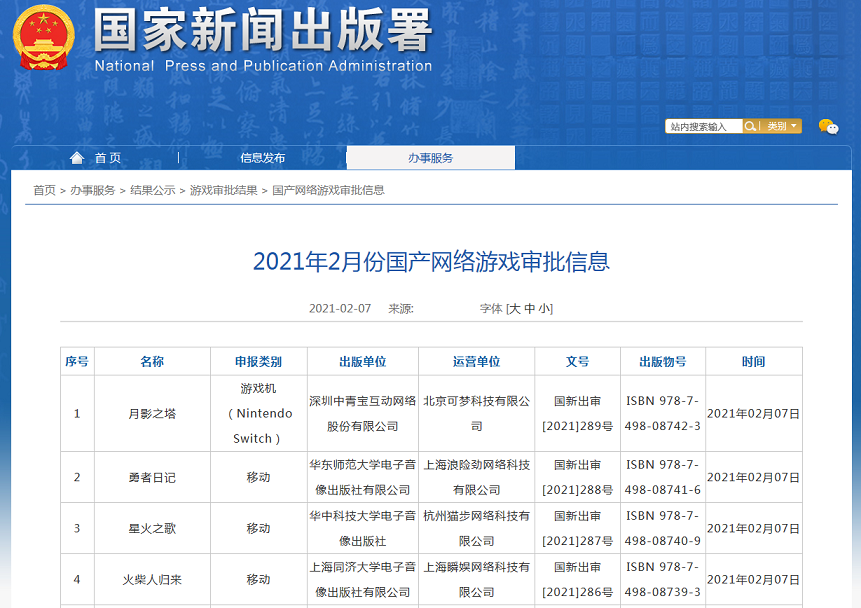861x608 pixels.
Task: Go to 首页 in the navigation bar
Action: point(108,158)
